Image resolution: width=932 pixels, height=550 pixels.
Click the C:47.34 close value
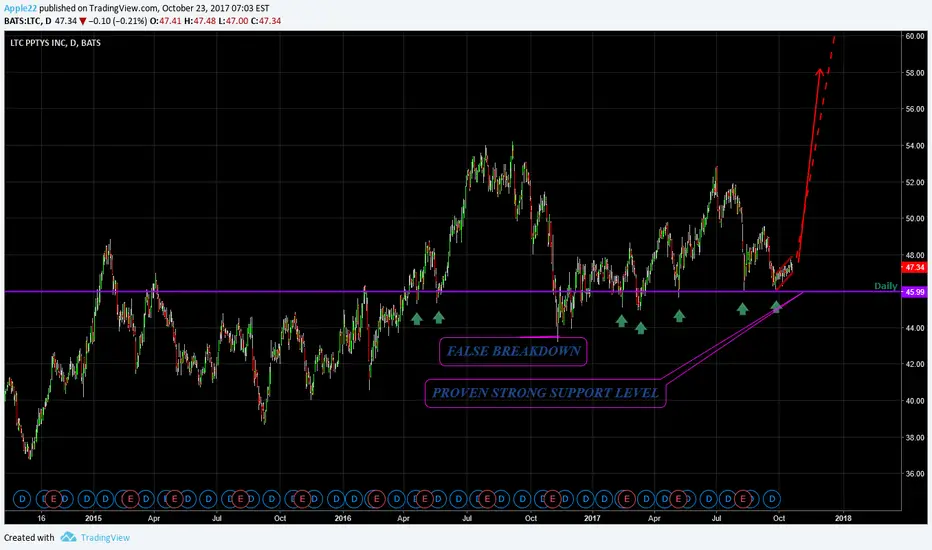266,21
